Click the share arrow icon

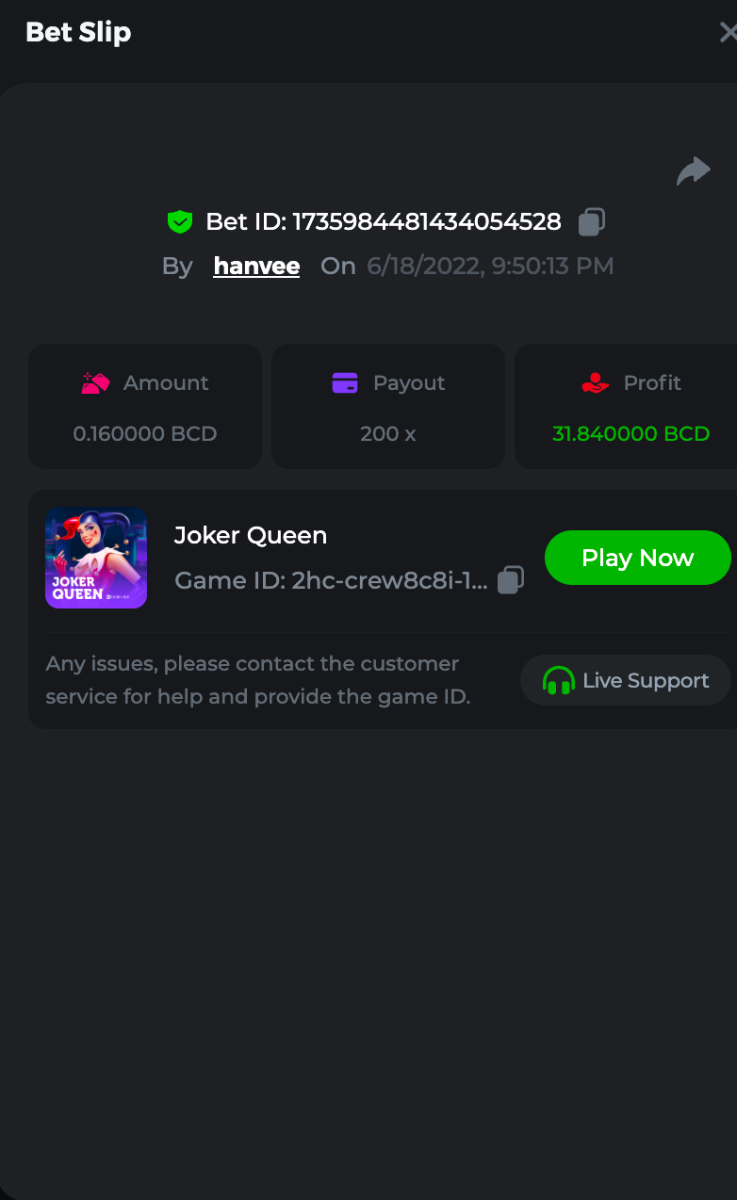693,171
